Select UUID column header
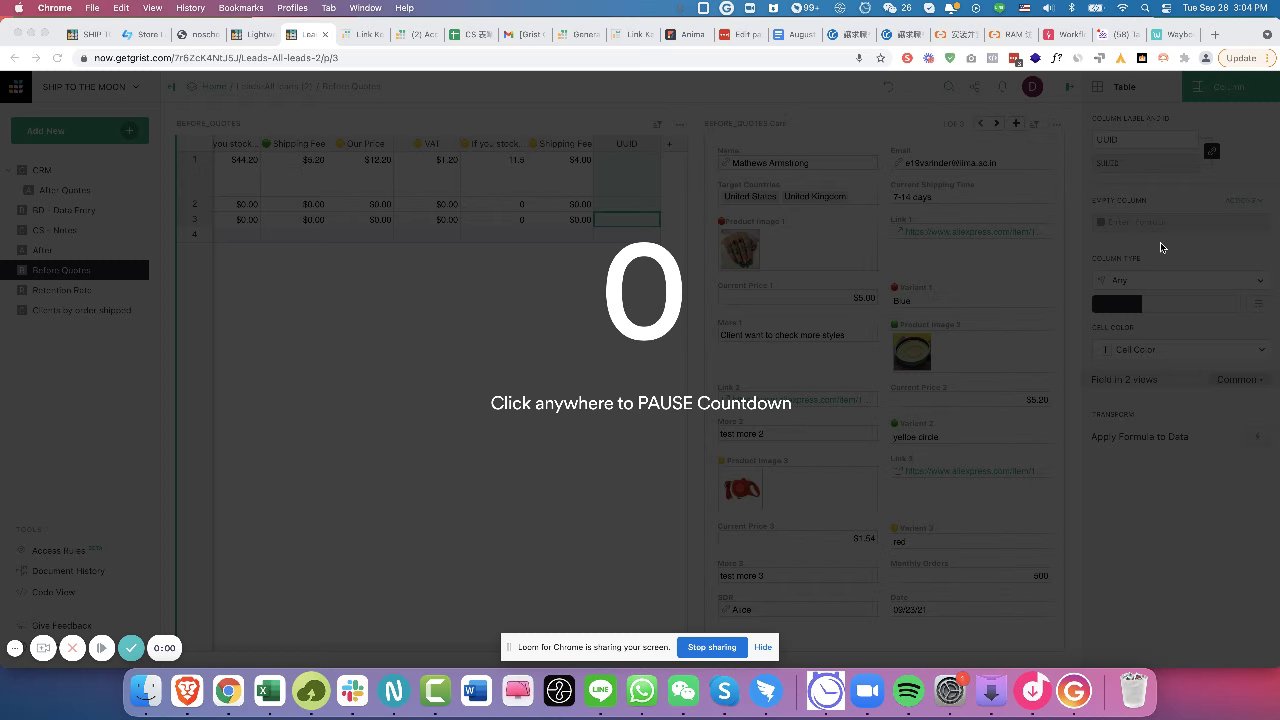 pos(627,144)
